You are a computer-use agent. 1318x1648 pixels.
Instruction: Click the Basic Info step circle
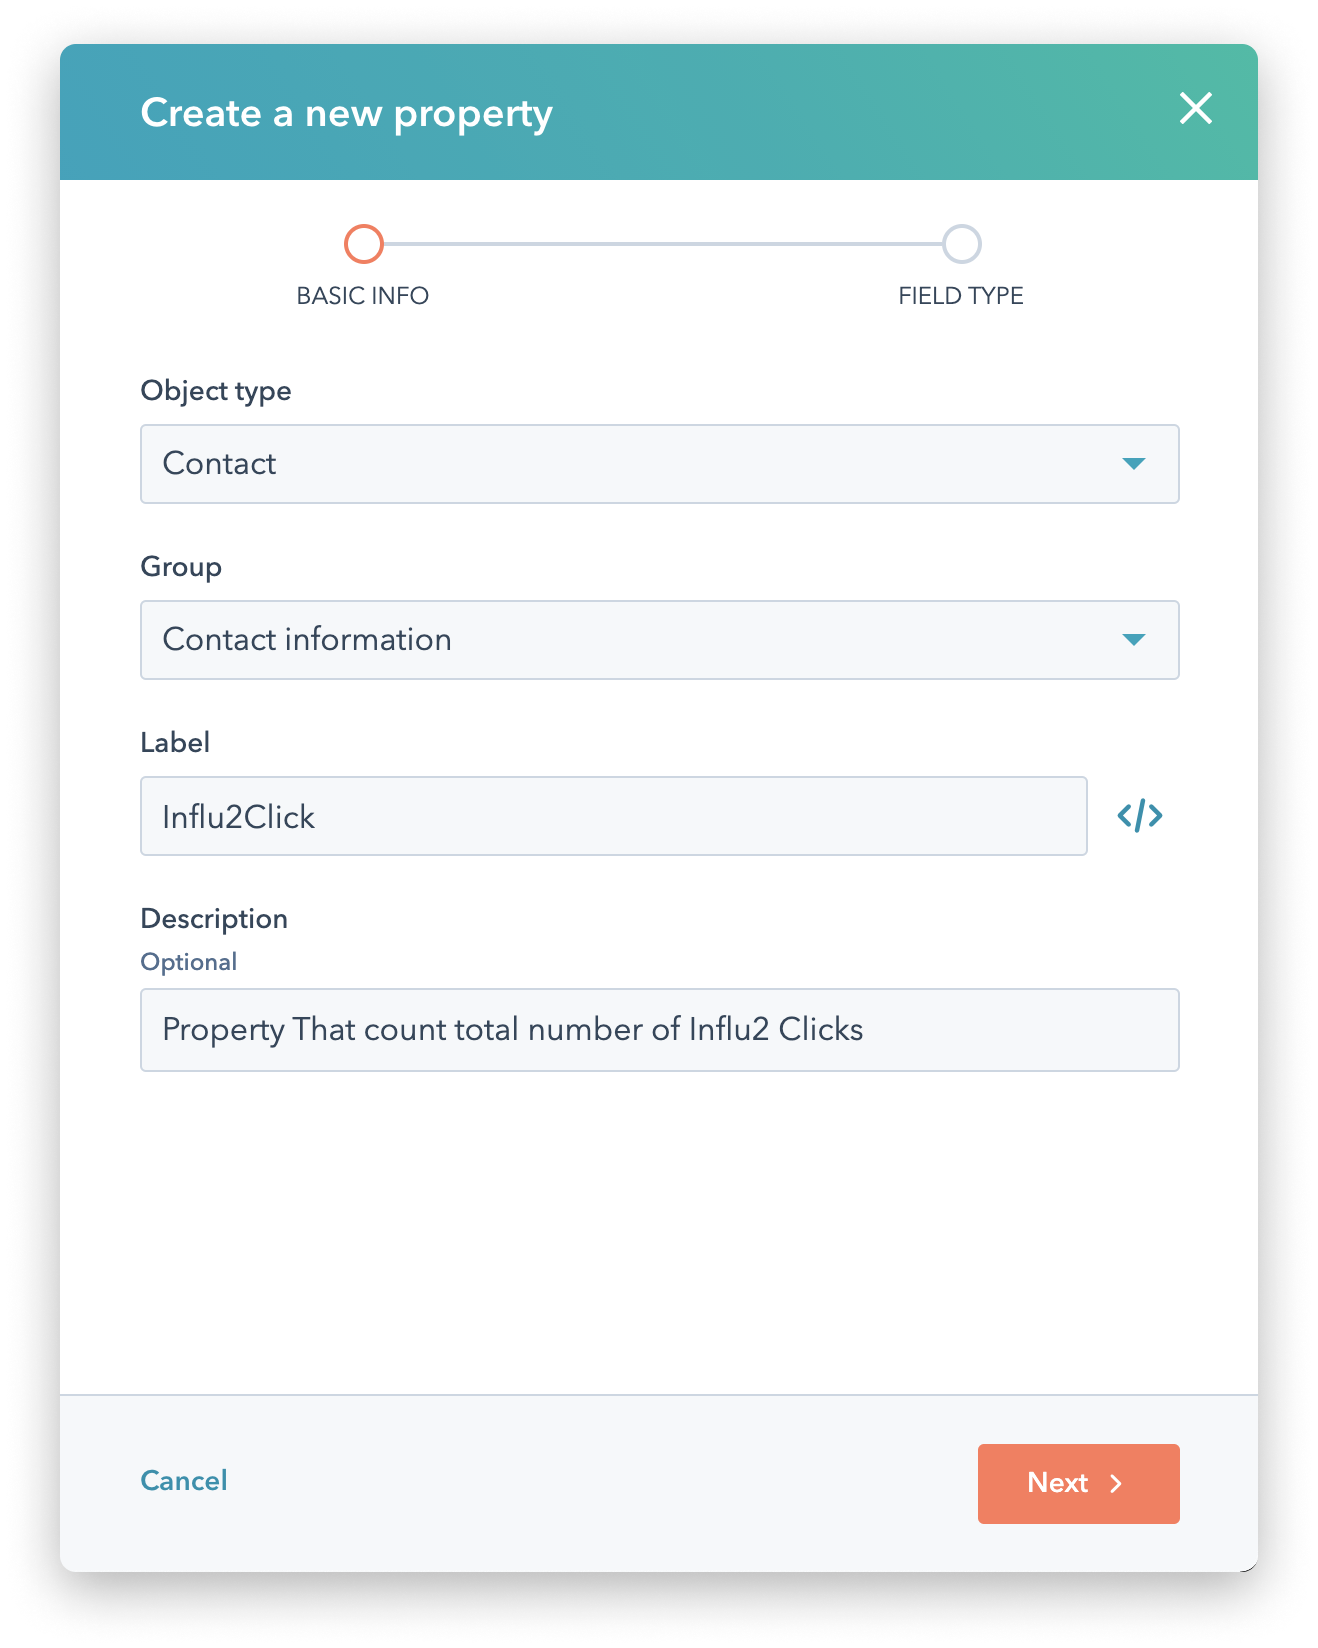click(x=364, y=244)
